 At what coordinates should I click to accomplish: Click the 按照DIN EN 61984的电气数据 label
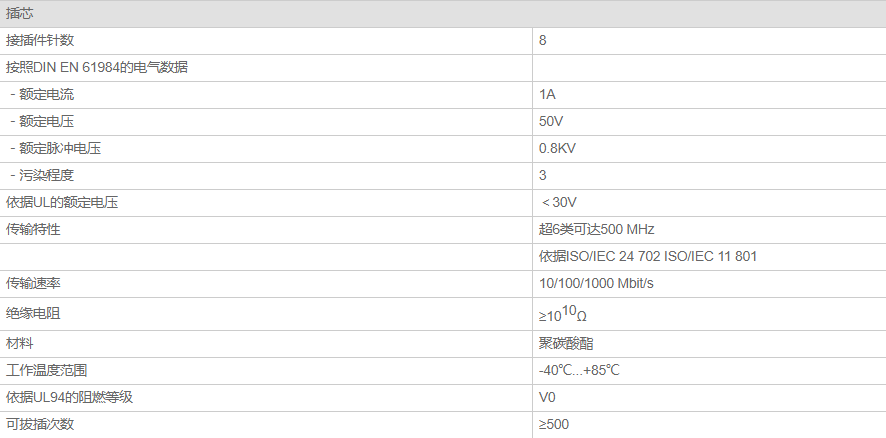97,68
